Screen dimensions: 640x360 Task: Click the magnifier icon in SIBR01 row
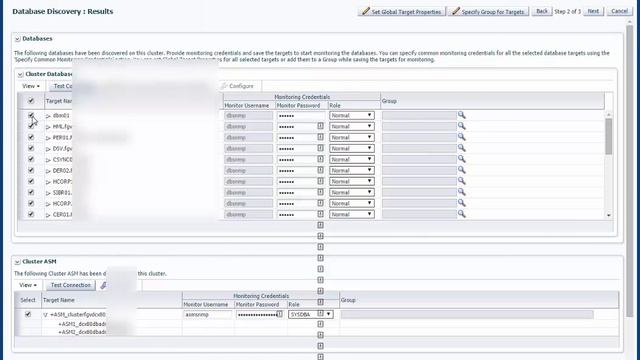(x=461, y=192)
